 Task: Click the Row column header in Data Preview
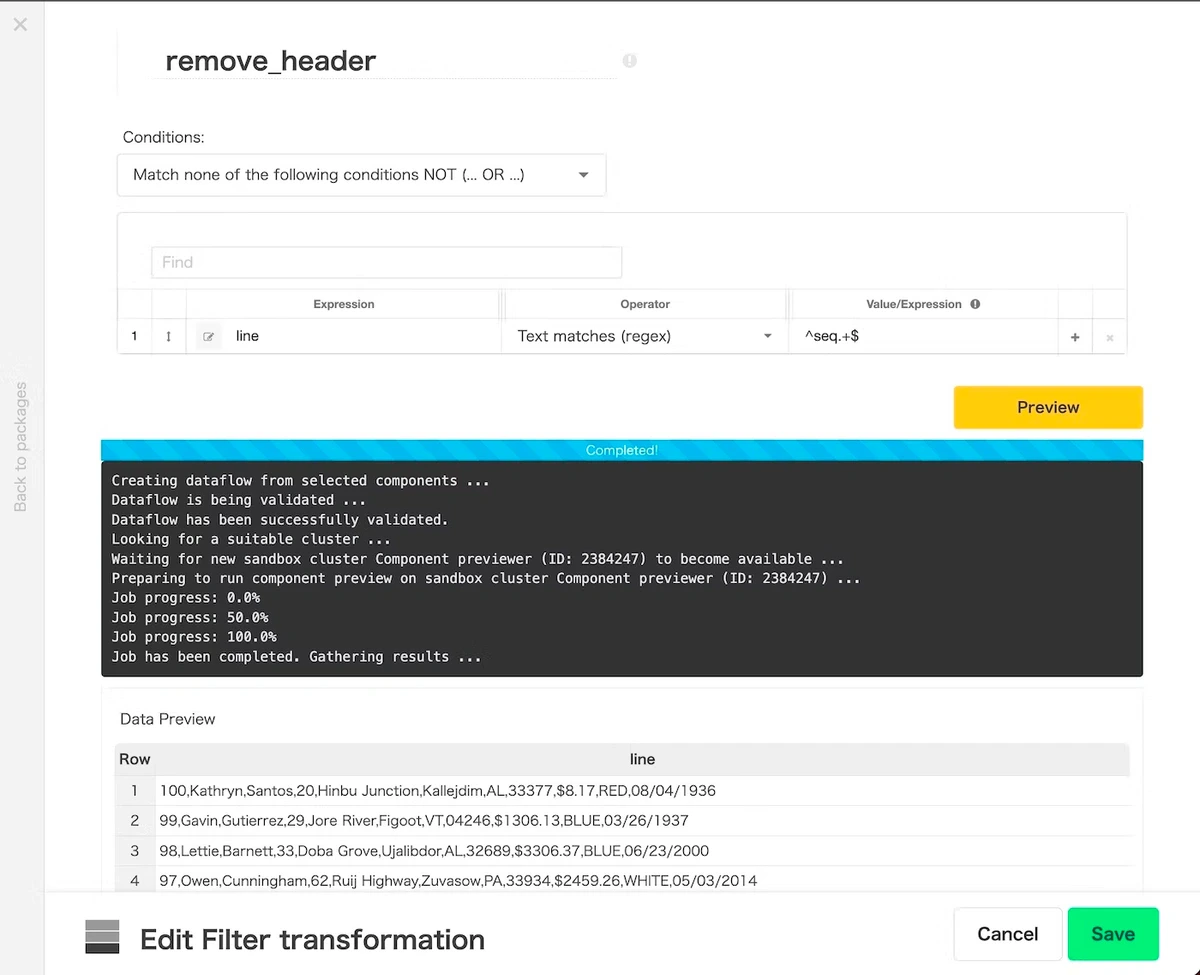(135, 759)
